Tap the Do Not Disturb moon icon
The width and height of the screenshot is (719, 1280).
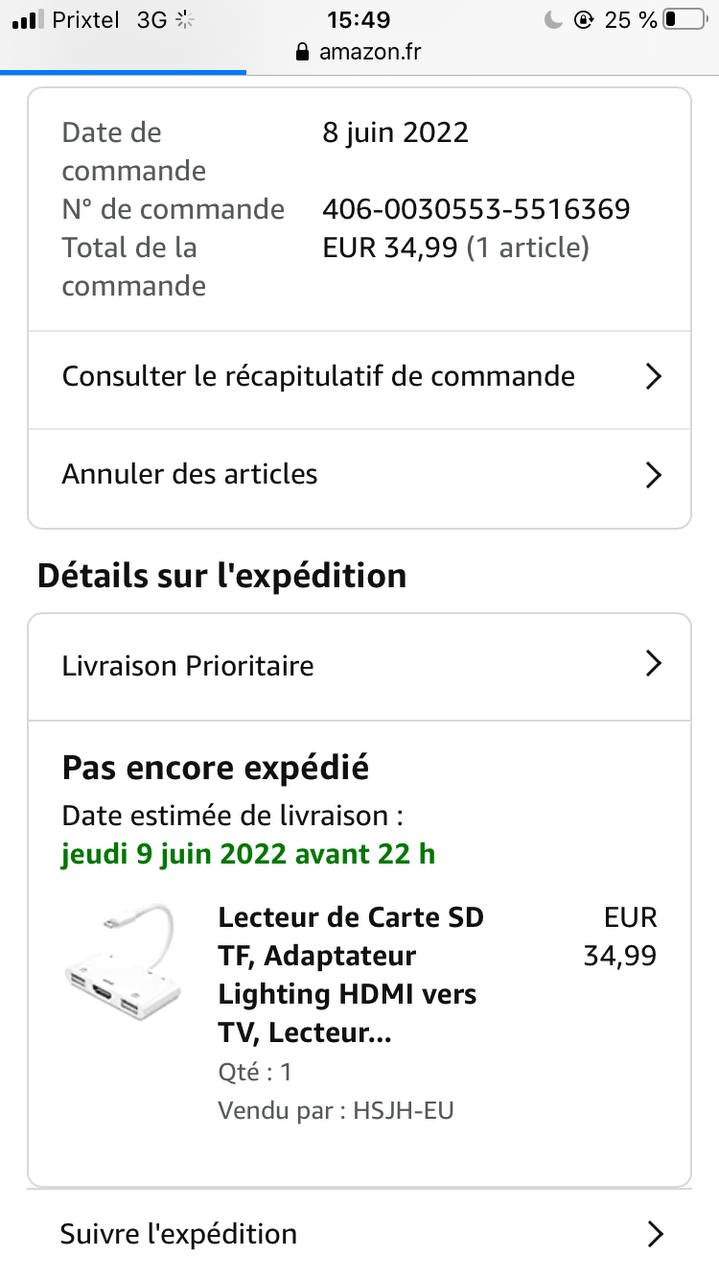553,19
